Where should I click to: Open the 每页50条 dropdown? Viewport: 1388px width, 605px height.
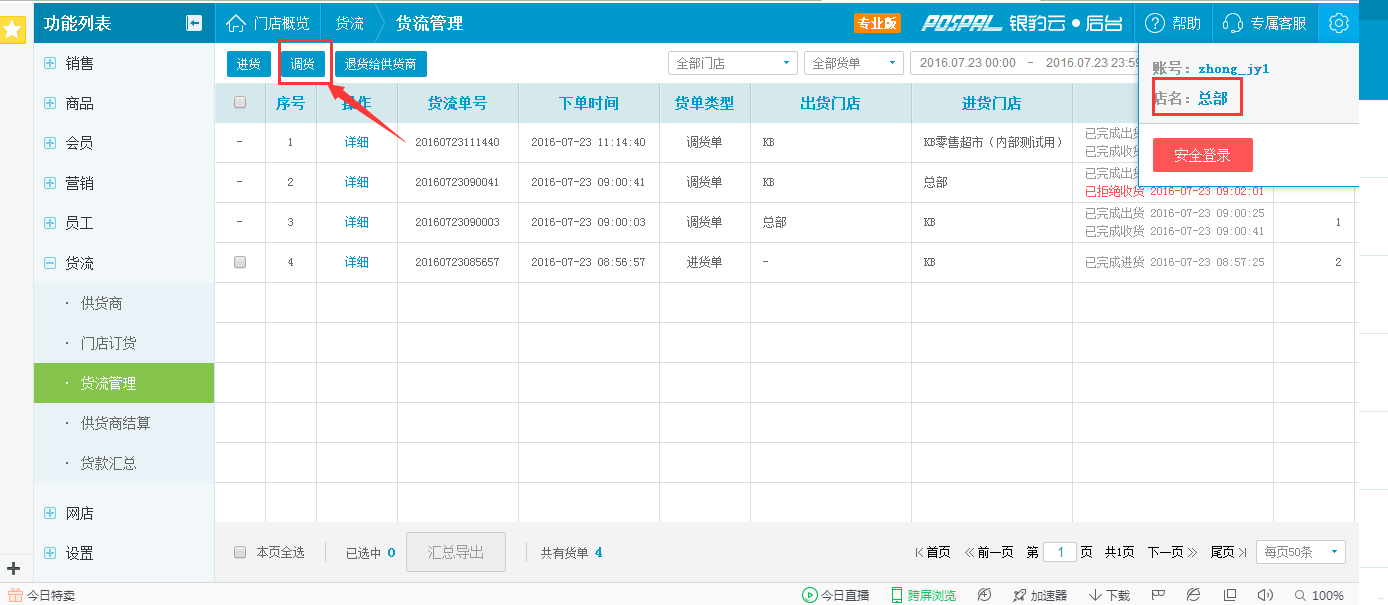click(1300, 552)
